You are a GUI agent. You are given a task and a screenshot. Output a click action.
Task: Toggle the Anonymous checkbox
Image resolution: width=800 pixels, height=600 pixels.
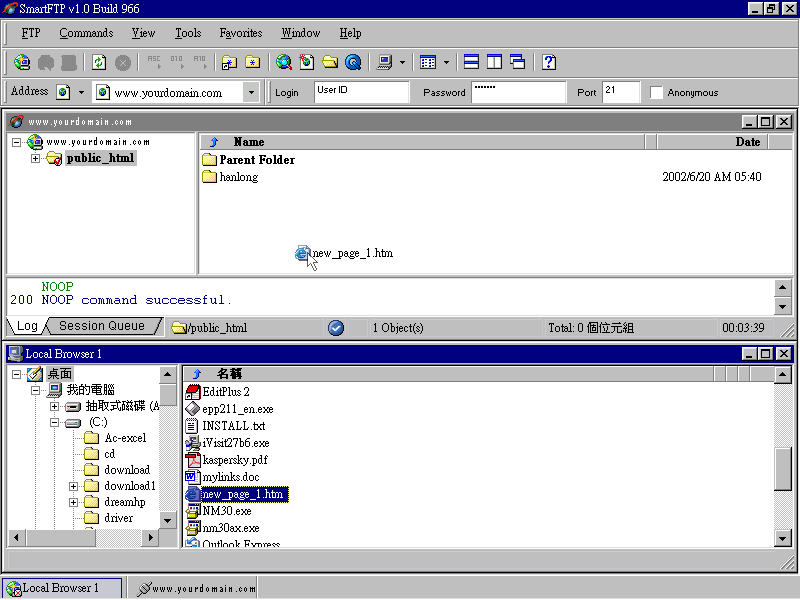pos(656,92)
